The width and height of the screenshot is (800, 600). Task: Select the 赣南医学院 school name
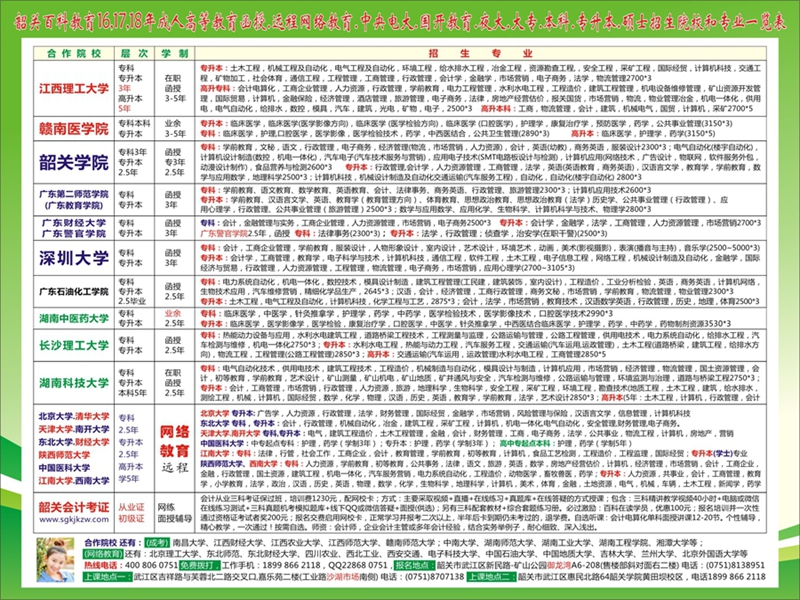(x=73, y=128)
